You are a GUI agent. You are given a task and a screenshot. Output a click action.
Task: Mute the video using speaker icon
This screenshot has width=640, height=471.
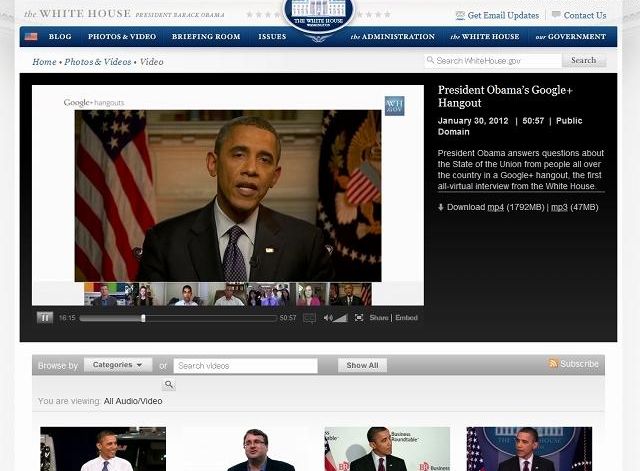pos(328,318)
